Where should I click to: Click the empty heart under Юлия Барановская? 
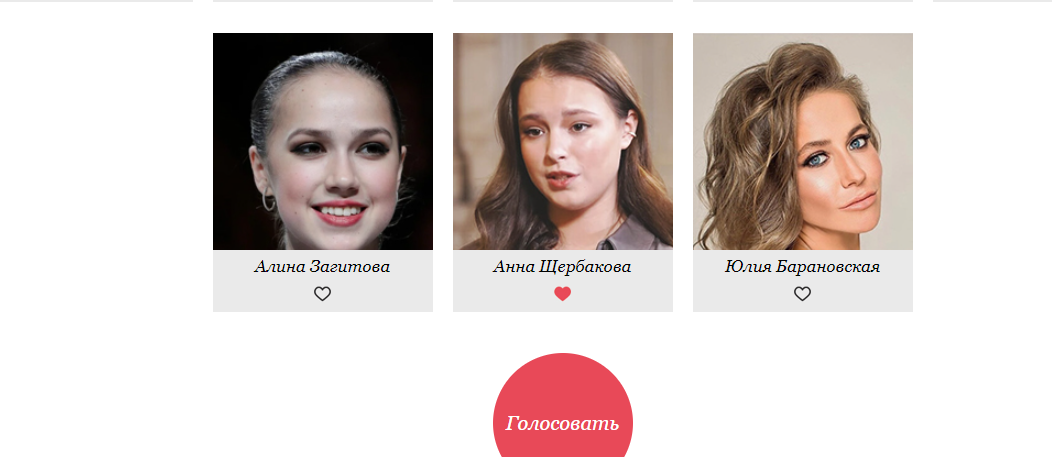pyautogui.click(x=802, y=294)
